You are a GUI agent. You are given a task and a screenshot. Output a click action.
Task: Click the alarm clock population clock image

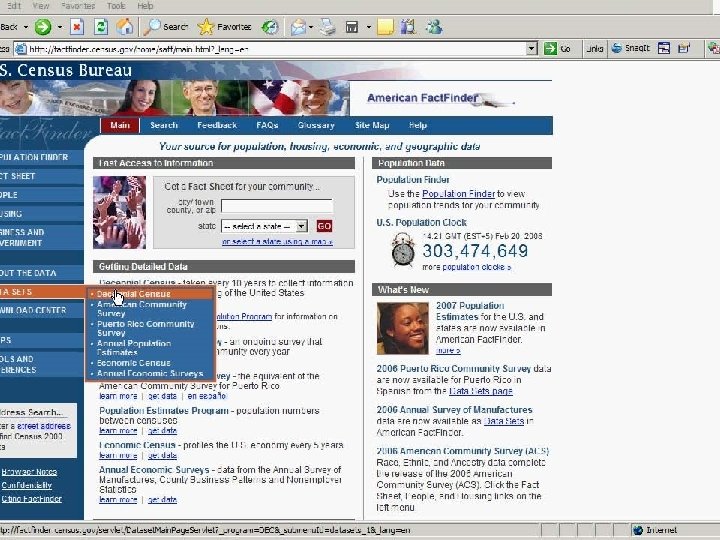click(403, 249)
